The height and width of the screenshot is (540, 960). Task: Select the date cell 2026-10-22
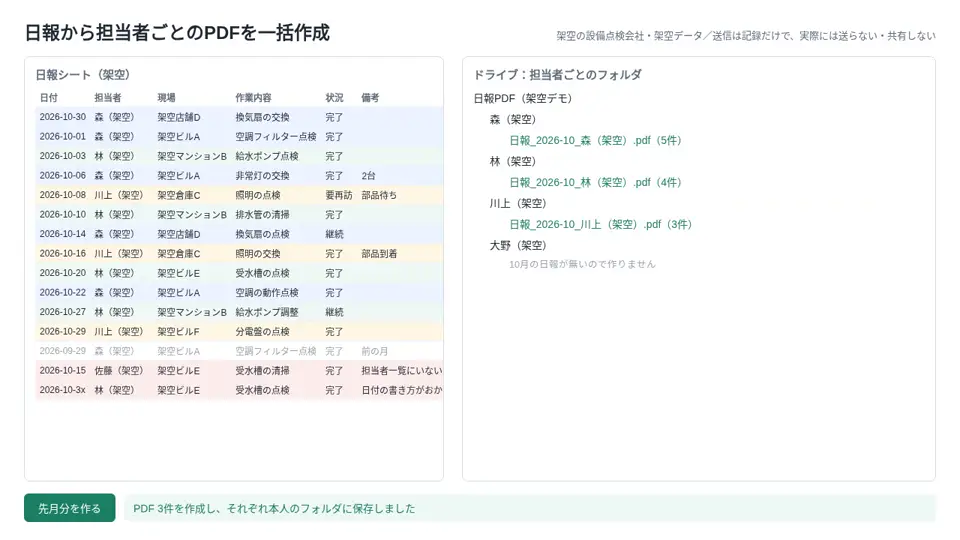(62, 293)
